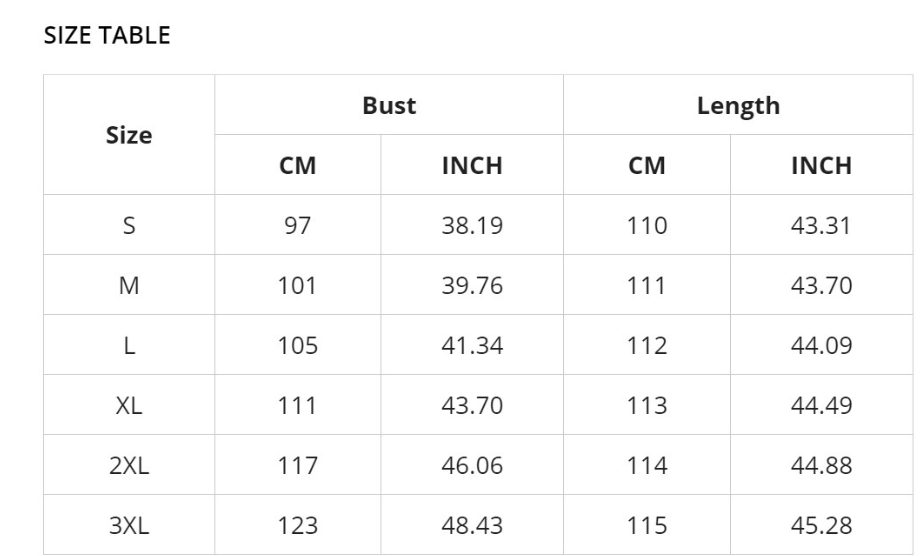Click the 2XL size row label
920x556 pixels.
coord(129,466)
